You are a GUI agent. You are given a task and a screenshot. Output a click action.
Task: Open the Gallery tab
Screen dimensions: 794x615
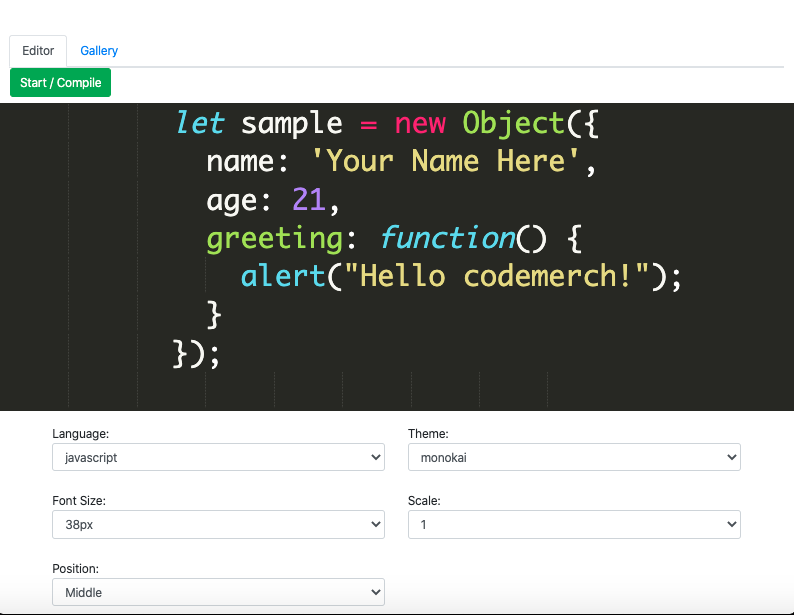tap(99, 51)
